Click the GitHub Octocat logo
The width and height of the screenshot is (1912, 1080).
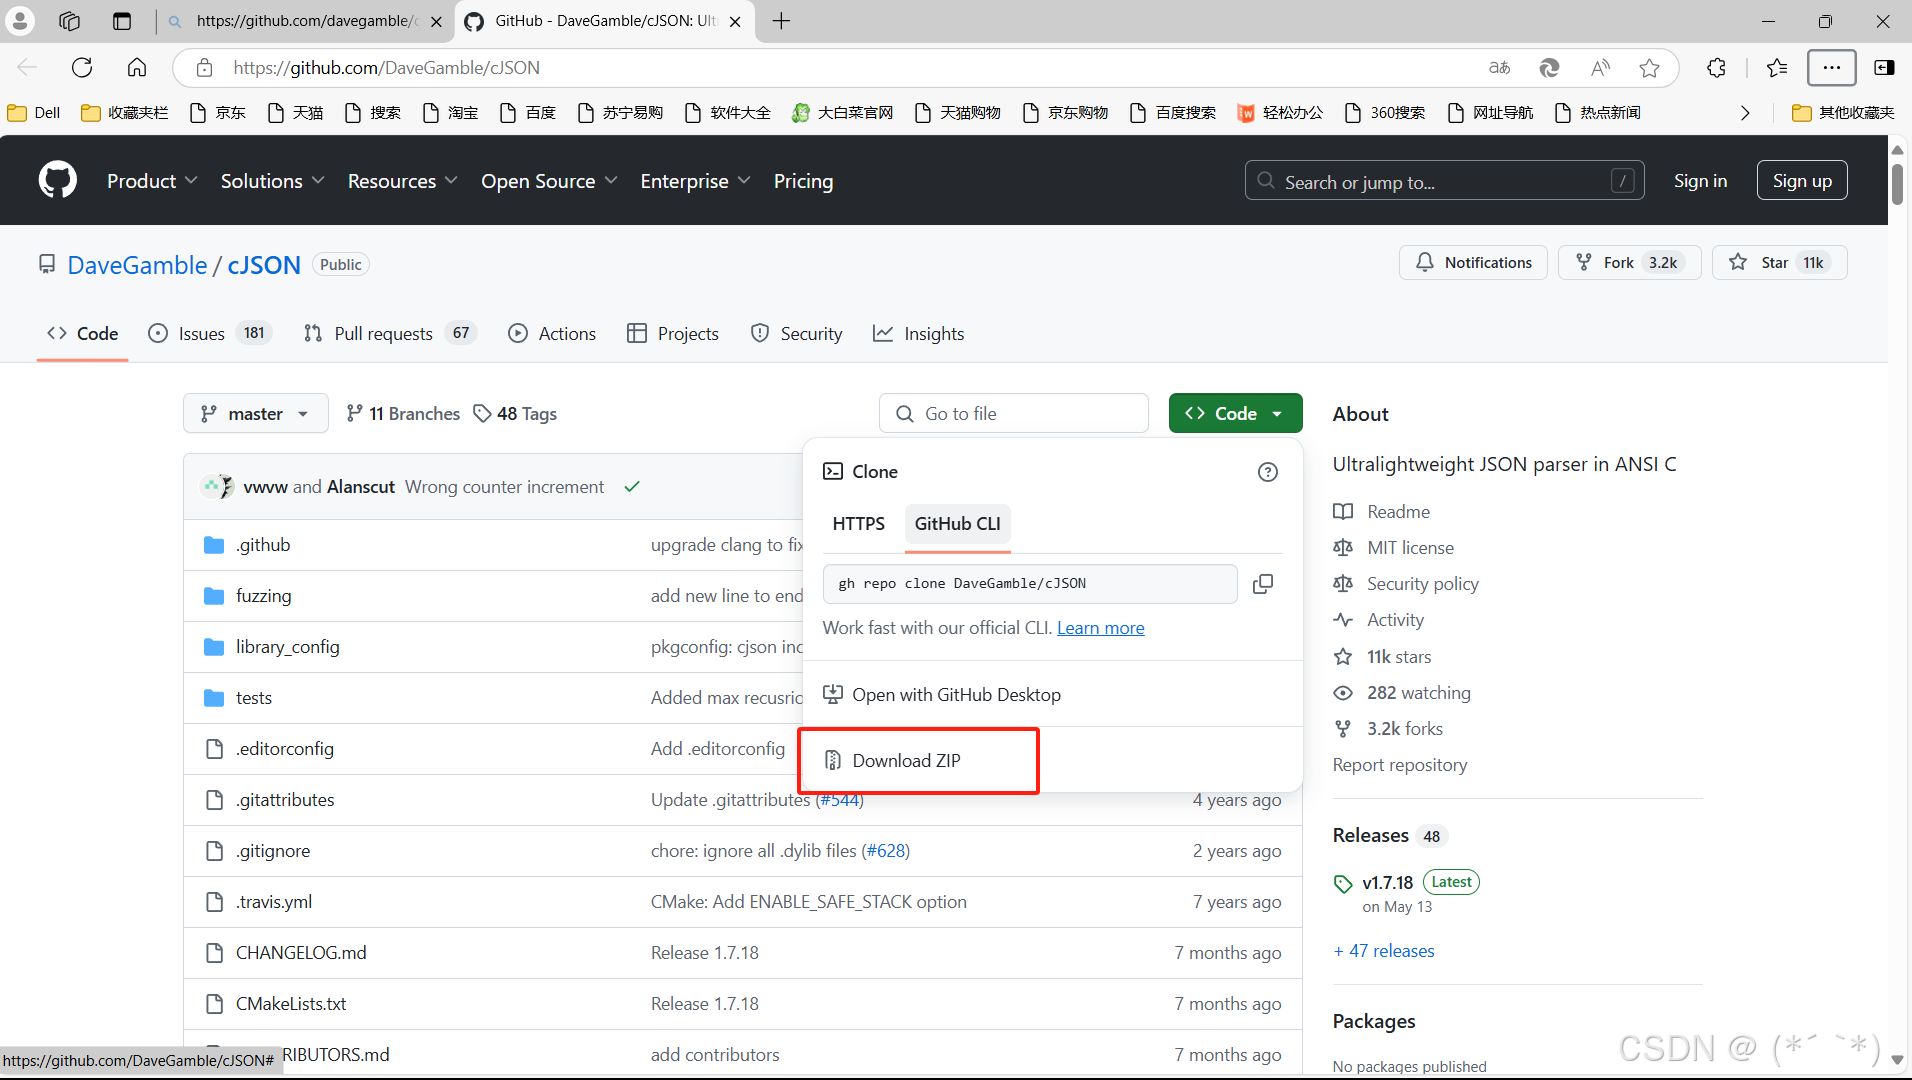(57, 180)
